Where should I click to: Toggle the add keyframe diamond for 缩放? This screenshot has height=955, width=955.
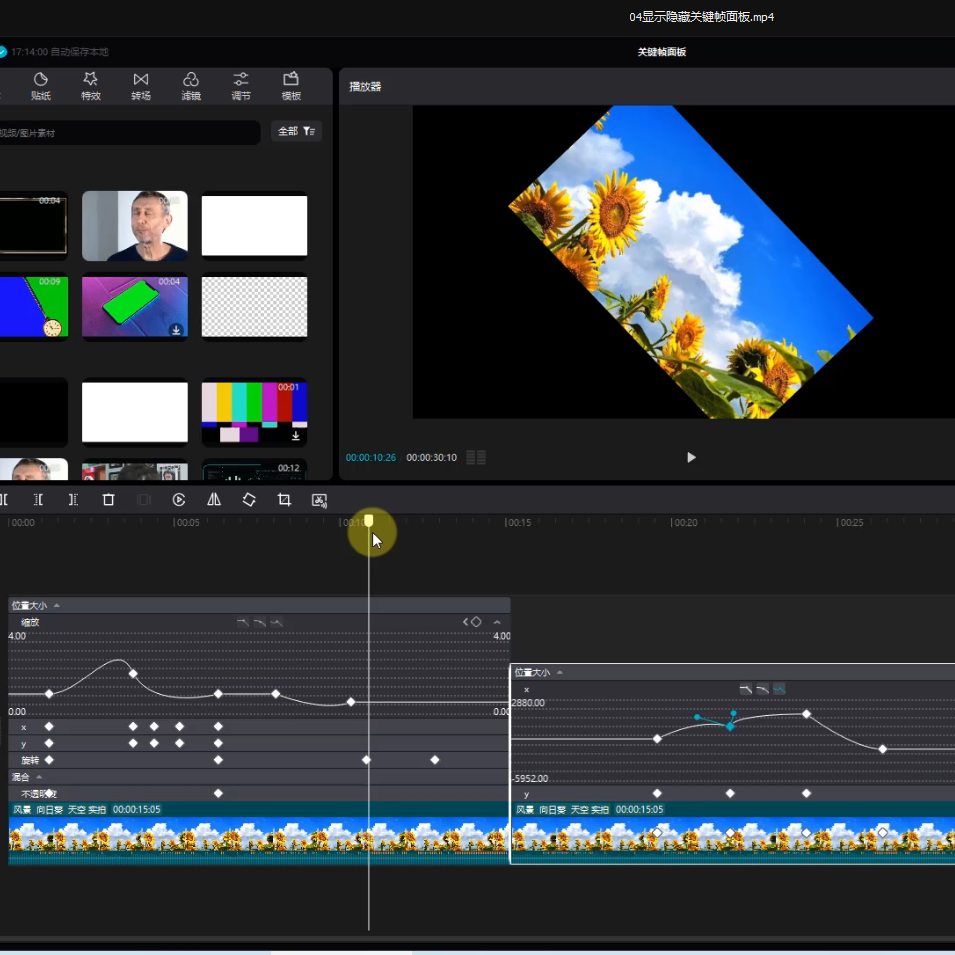(x=476, y=622)
